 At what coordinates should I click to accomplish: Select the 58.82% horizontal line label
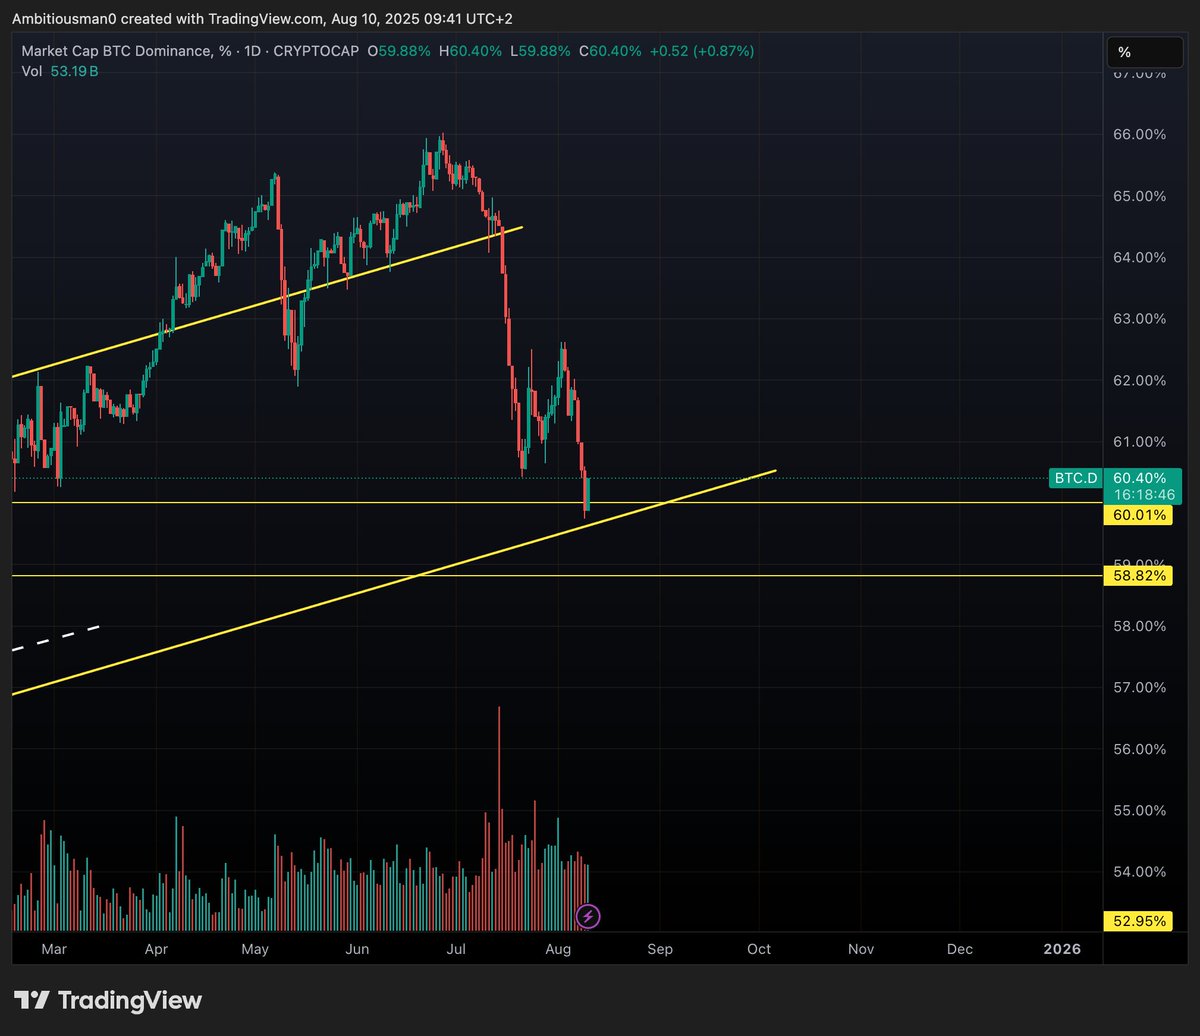pos(1137,576)
